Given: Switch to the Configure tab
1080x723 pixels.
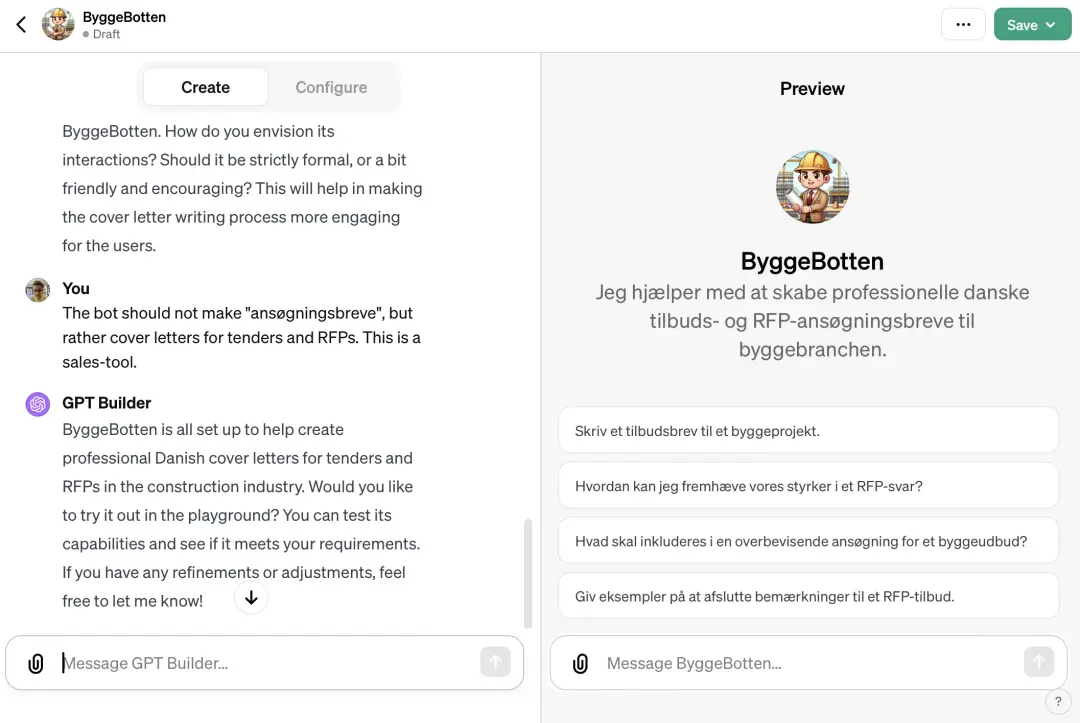Looking at the screenshot, I should pyautogui.click(x=331, y=87).
